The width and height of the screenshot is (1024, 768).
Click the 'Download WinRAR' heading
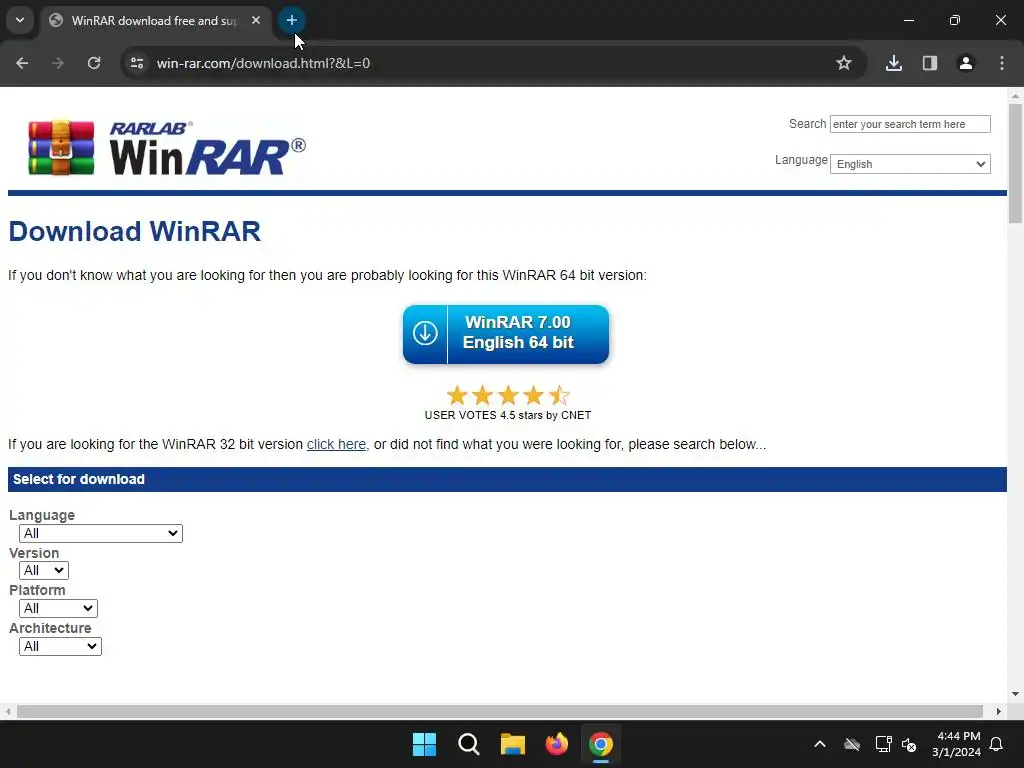[x=135, y=231]
